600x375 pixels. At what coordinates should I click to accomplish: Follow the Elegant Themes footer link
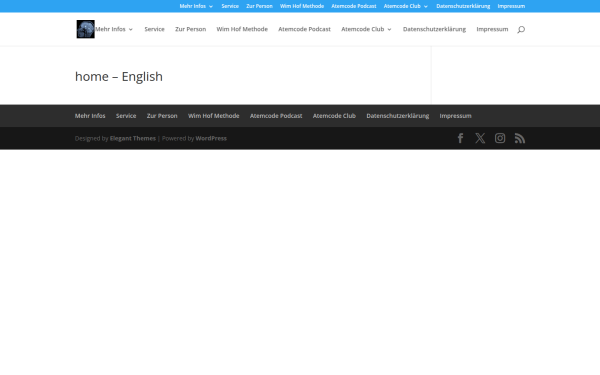[x=133, y=139]
